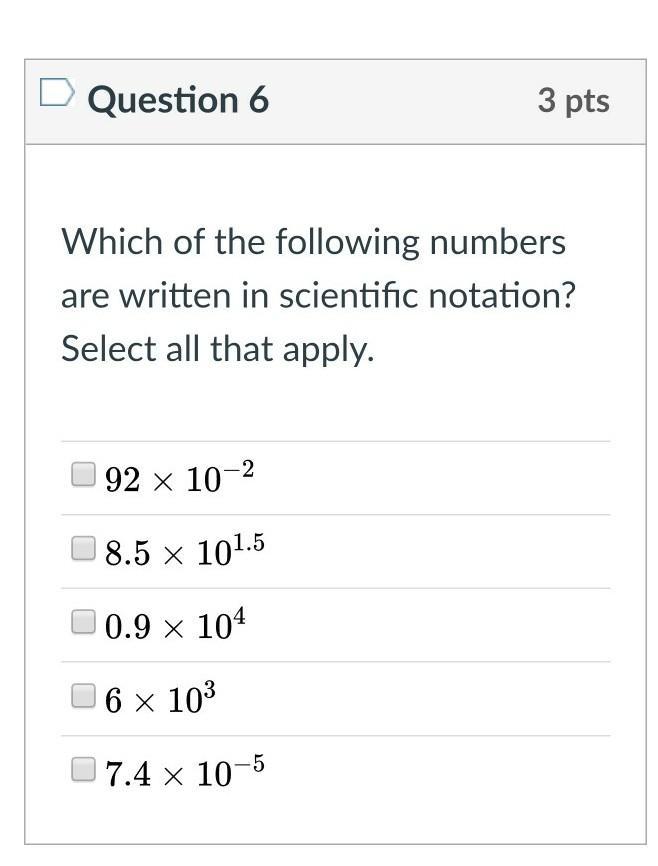Pick the 6 × 10^3 answer text

(x=160, y=699)
